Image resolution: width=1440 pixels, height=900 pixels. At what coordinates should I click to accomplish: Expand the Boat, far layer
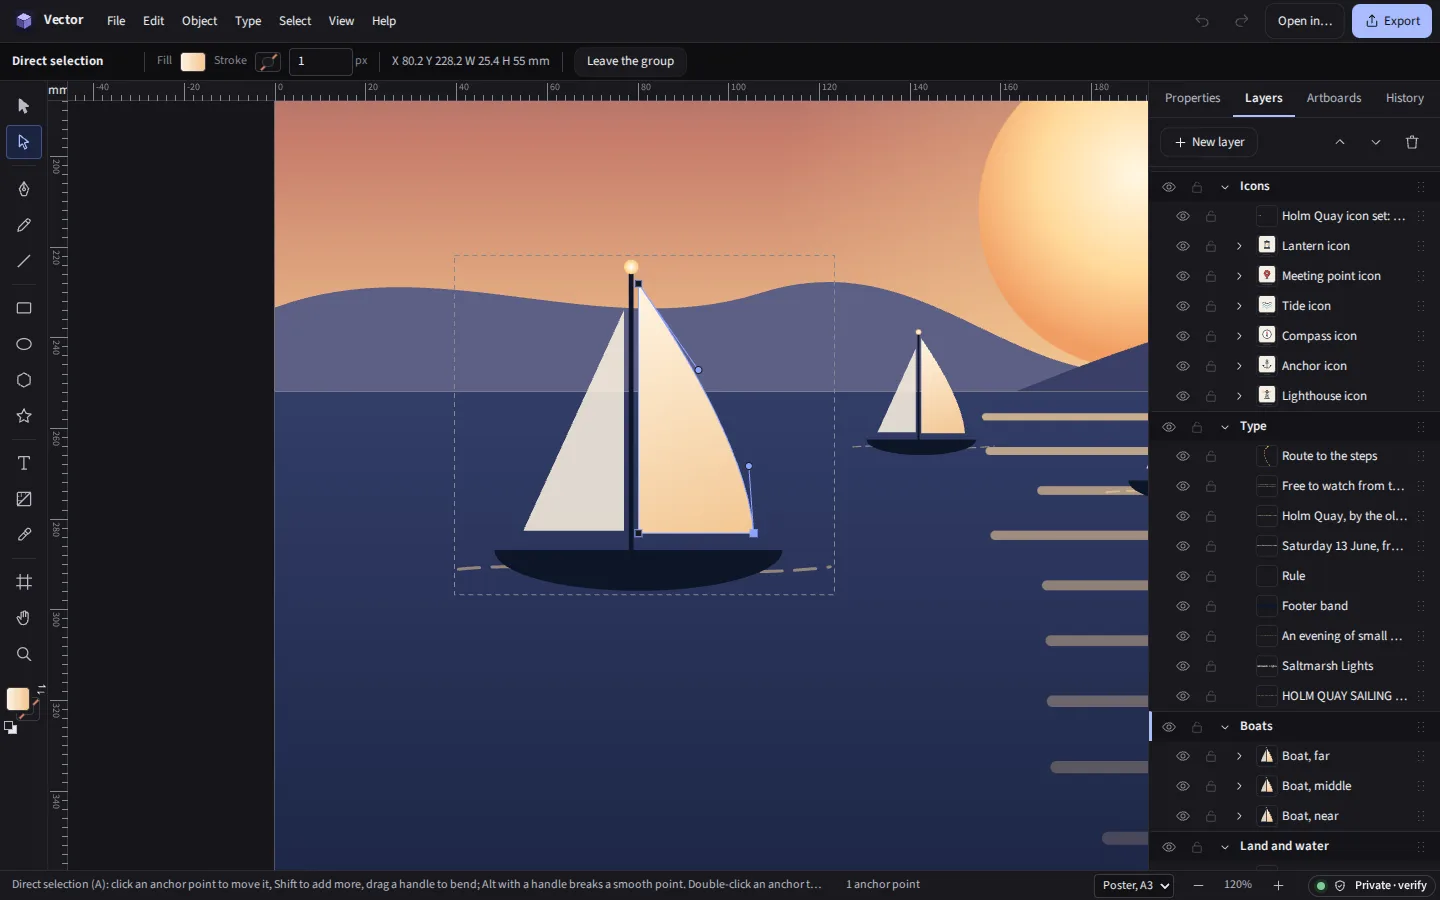click(1239, 756)
